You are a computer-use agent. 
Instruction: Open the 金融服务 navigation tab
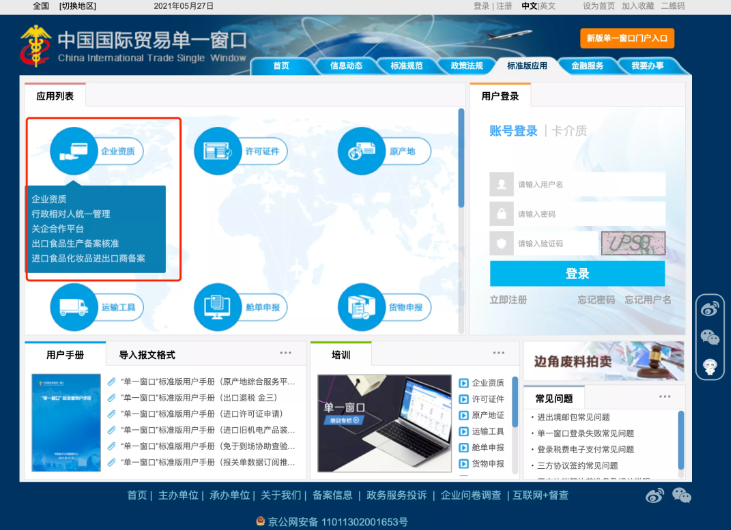click(587, 66)
